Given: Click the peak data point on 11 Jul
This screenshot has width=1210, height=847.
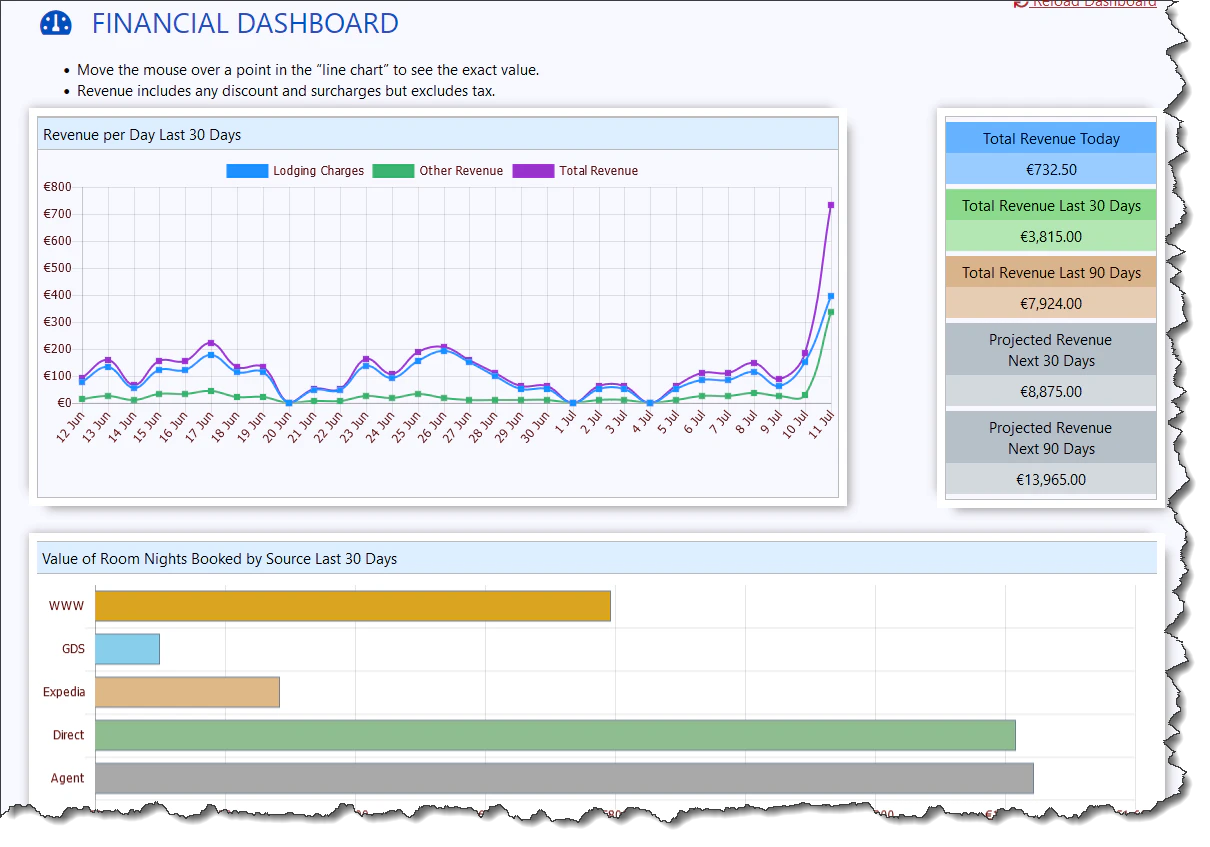Looking at the screenshot, I should tap(833, 206).
